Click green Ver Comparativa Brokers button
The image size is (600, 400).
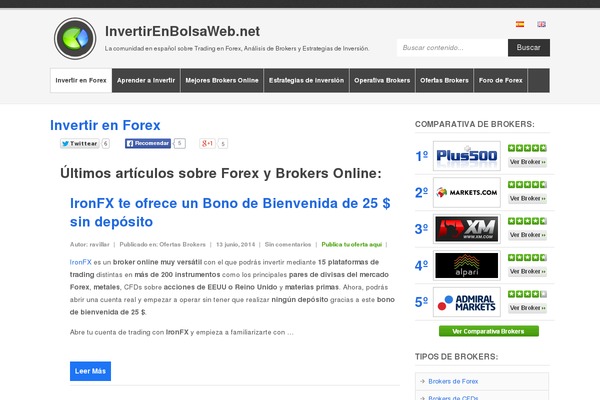(489, 331)
